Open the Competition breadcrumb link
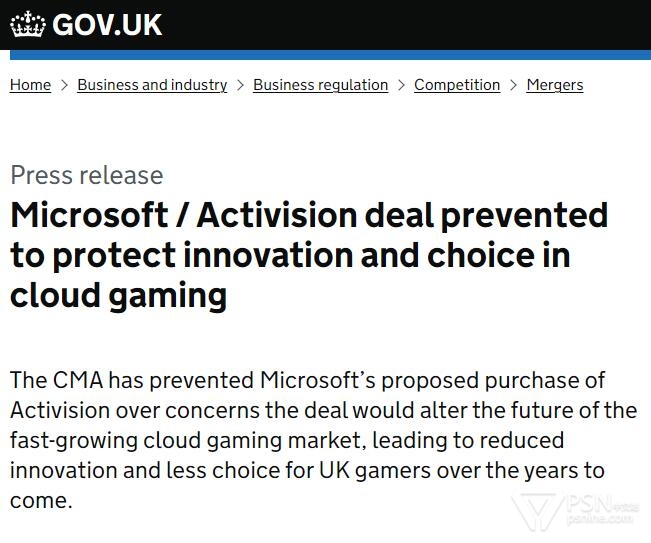Viewport: 651px width, 543px height. [457, 85]
